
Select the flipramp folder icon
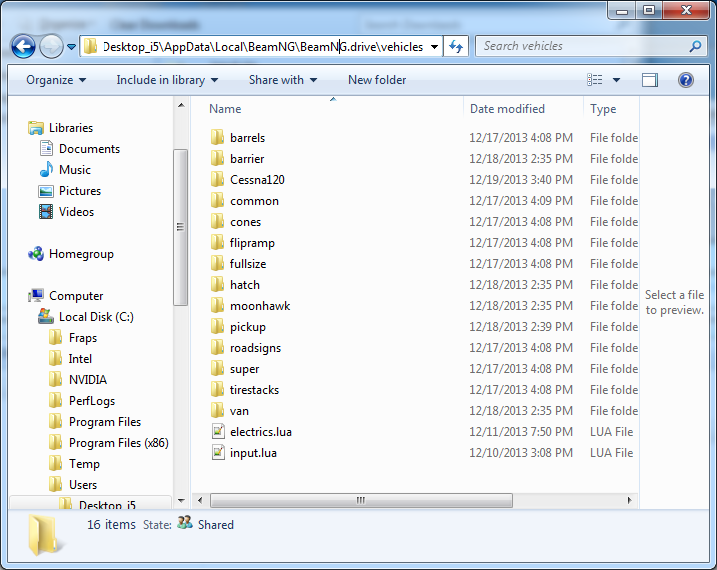(x=218, y=242)
